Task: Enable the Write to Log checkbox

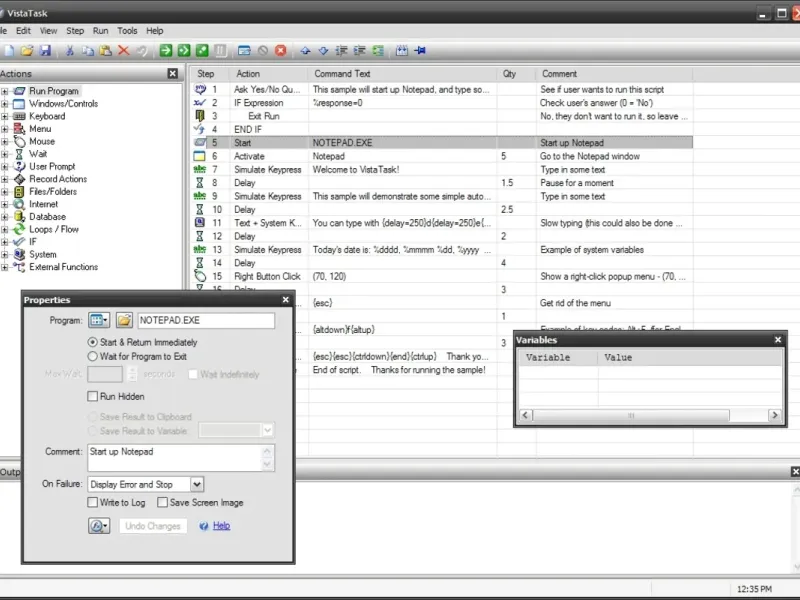Action: (x=92, y=502)
